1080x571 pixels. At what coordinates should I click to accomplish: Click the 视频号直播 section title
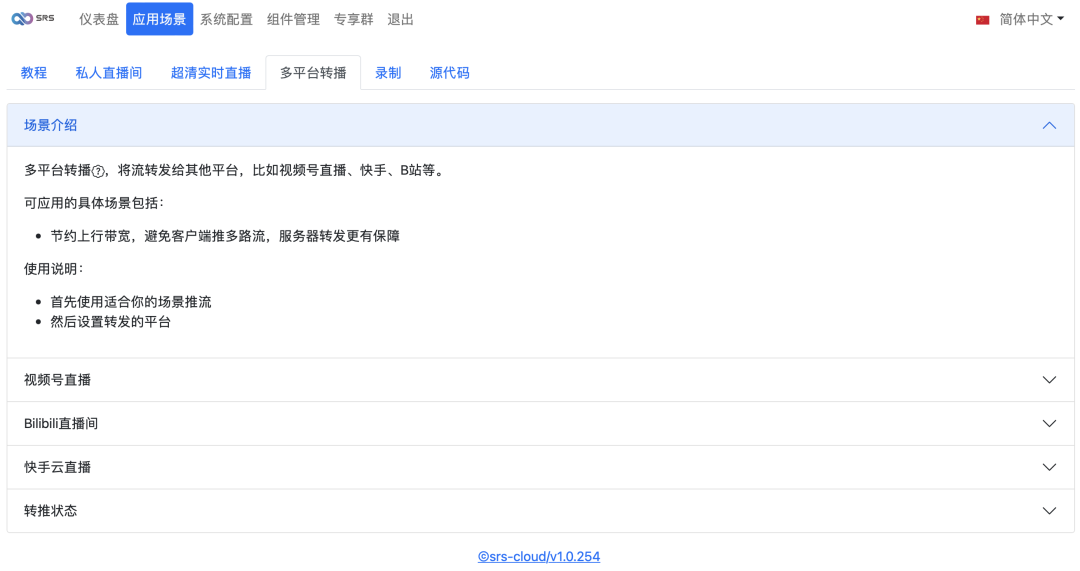pyautogui.click(x=57, y=380)
